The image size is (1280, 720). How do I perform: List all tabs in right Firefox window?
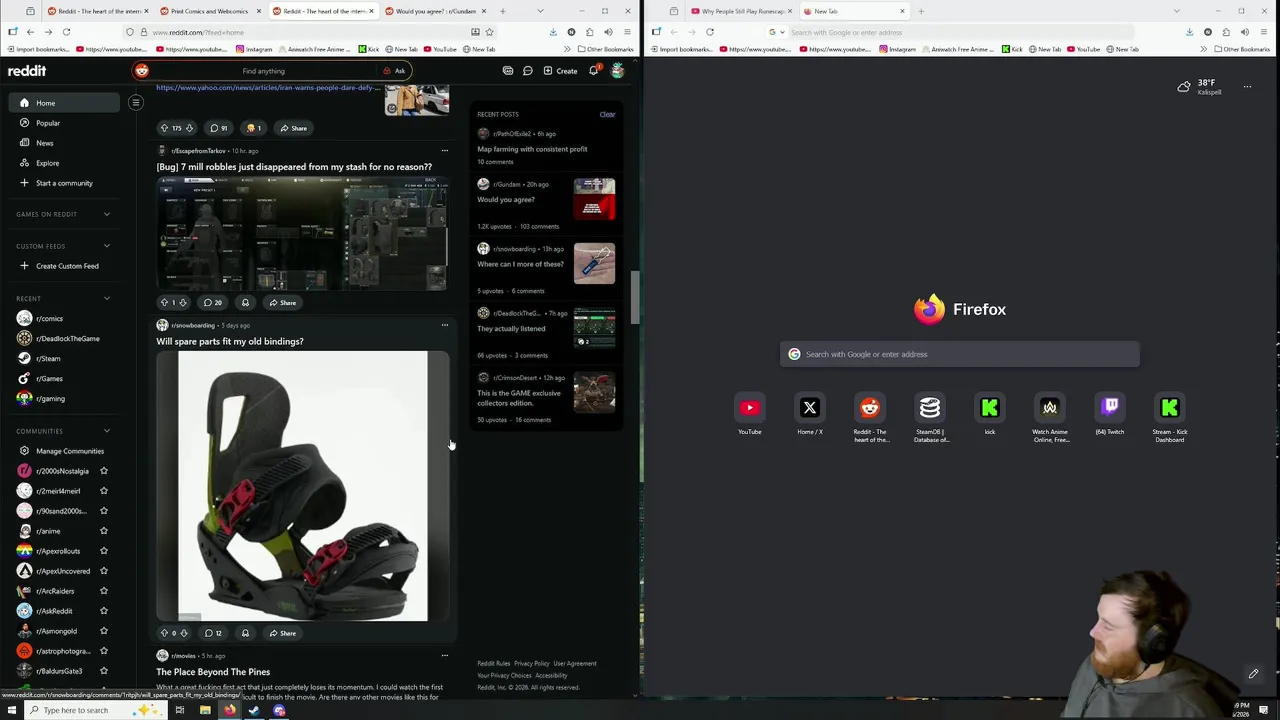click(x=1176, y=11)
